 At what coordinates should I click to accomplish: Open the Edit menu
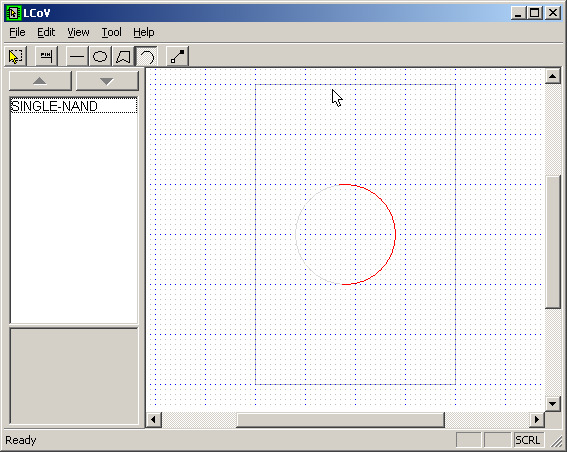tap(46, 33)
